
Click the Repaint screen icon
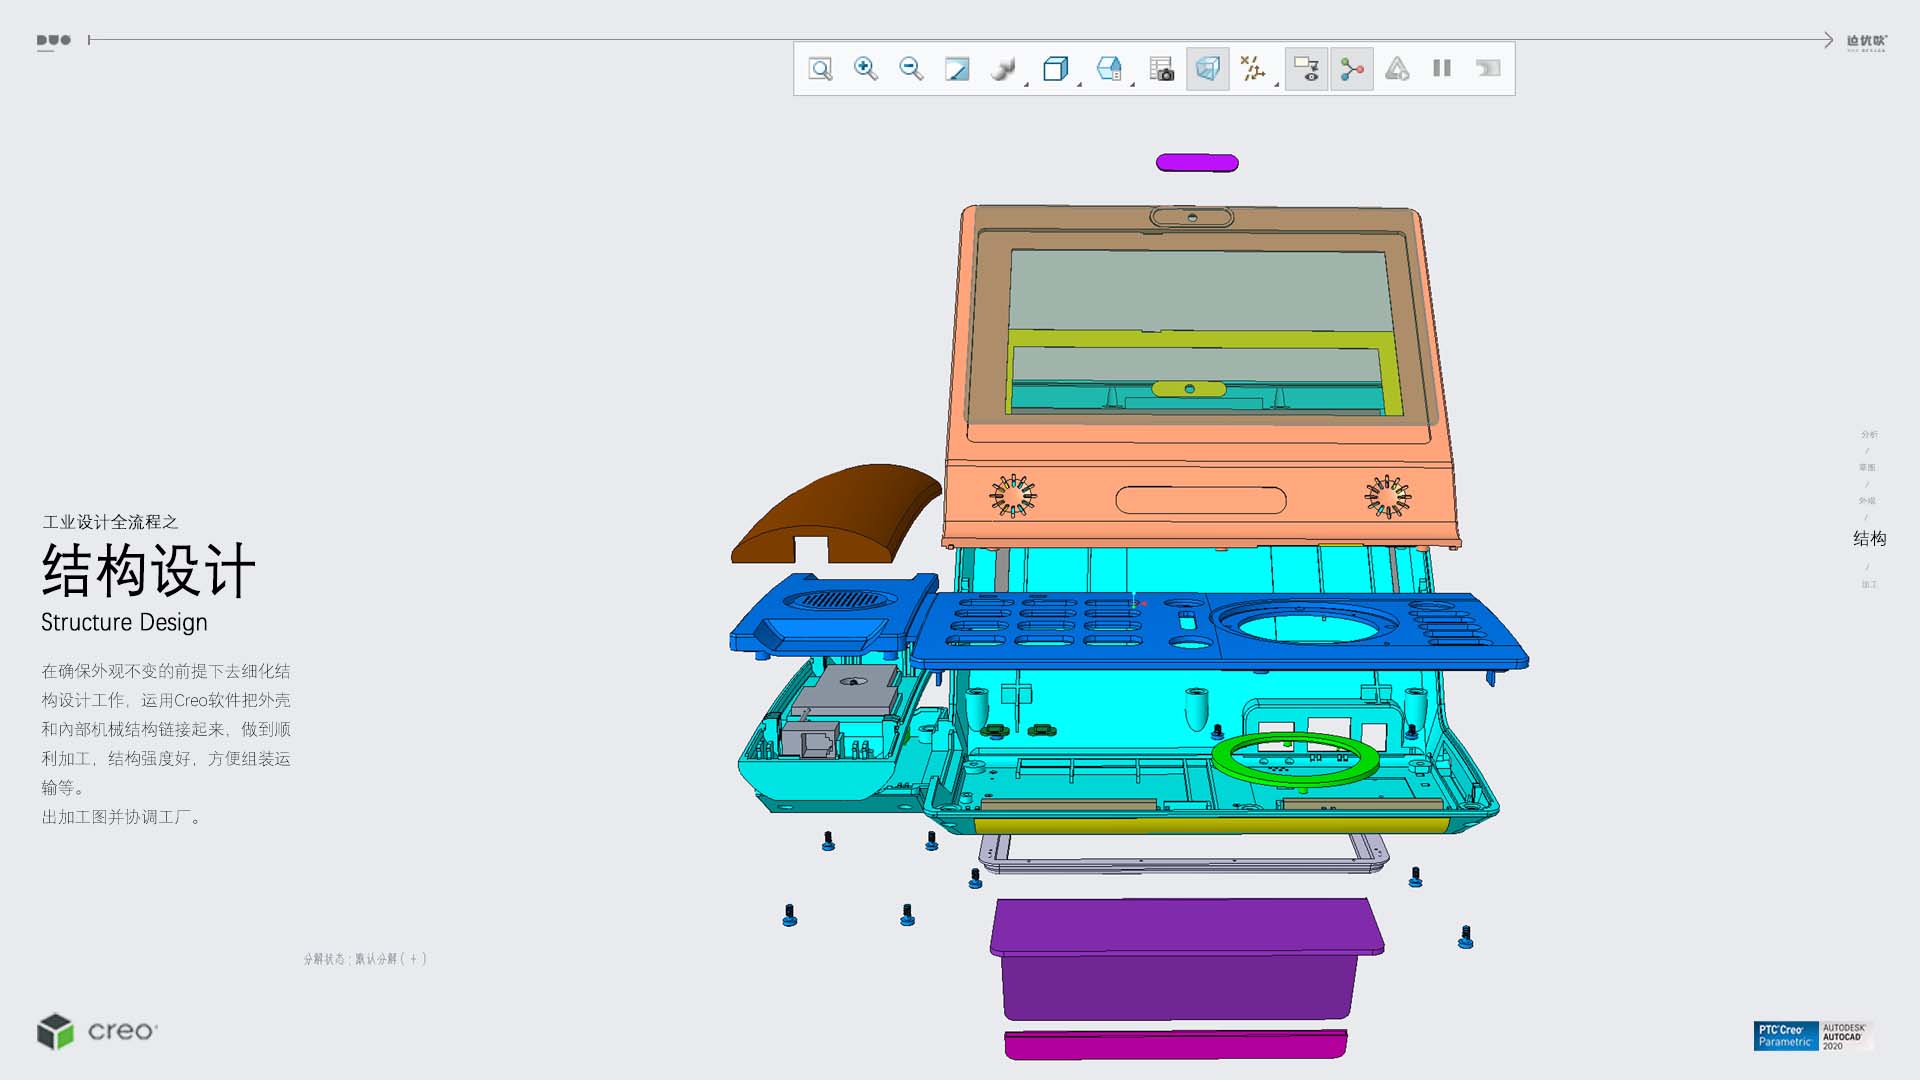click(957, 69)
